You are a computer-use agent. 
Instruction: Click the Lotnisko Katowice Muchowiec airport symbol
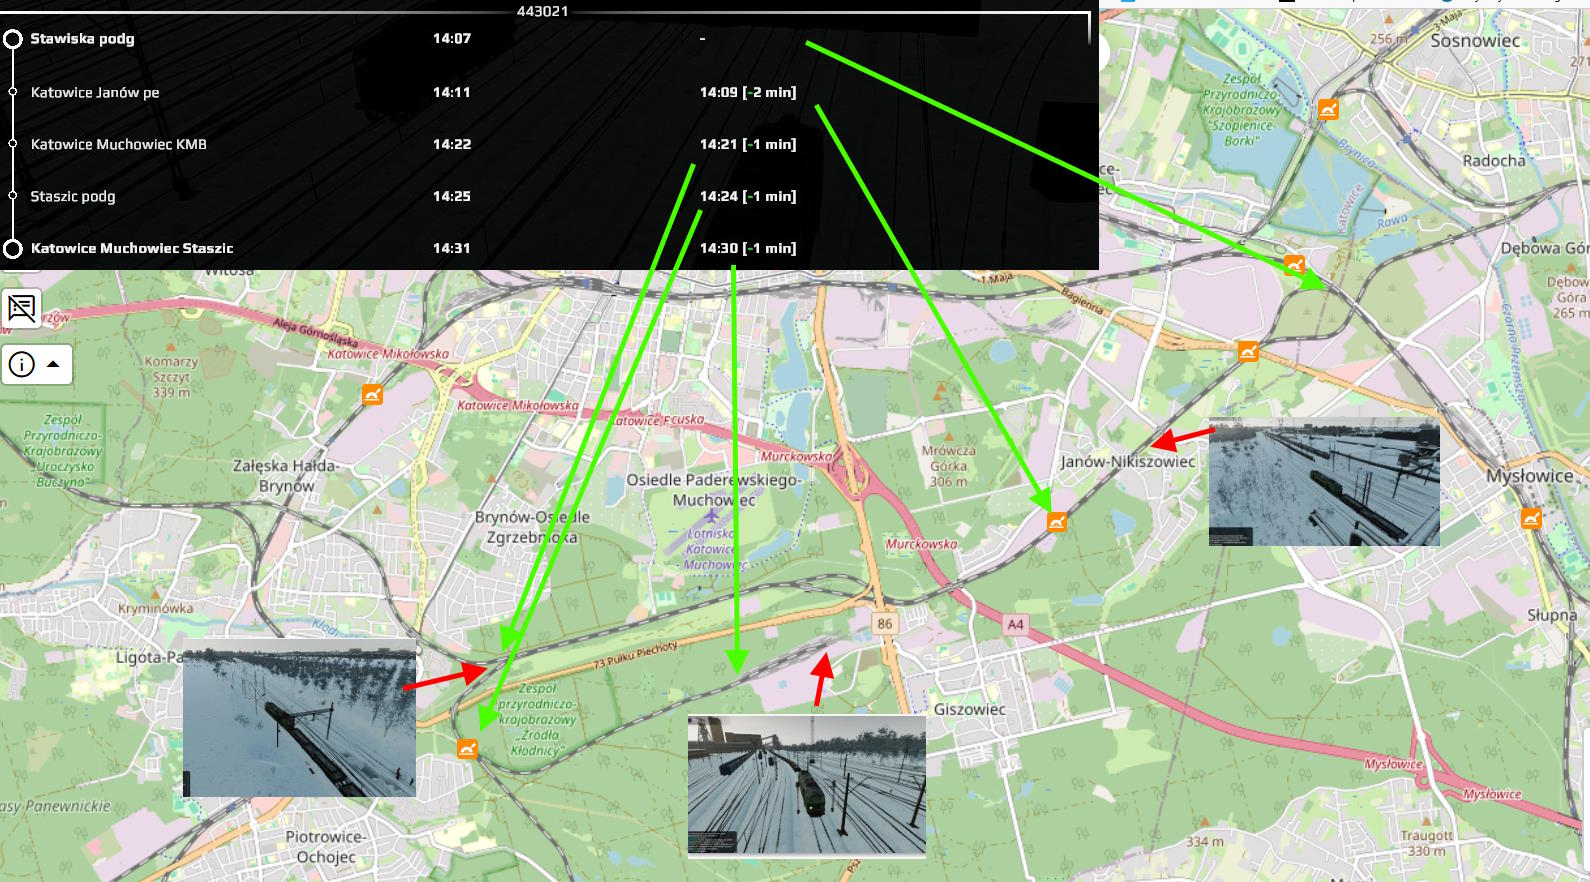pyautogui.click(x=711, y=516)
